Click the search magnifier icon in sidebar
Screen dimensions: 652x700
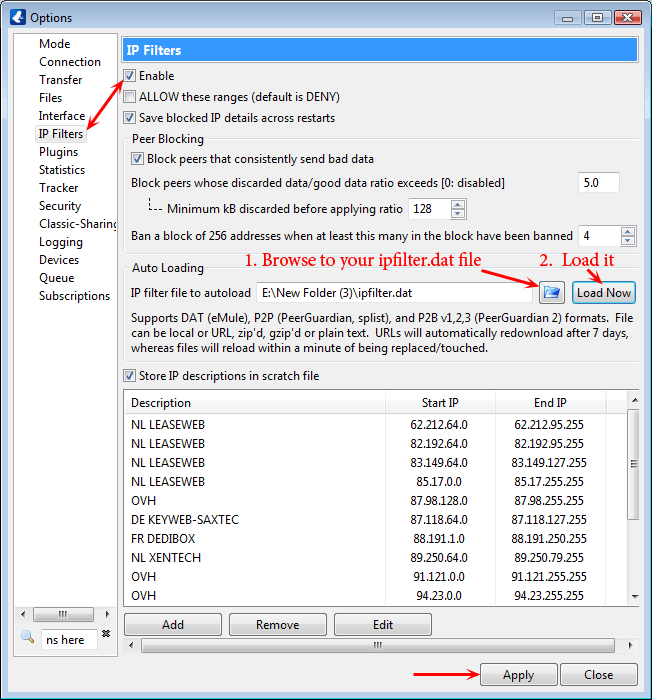click(27, 638)
